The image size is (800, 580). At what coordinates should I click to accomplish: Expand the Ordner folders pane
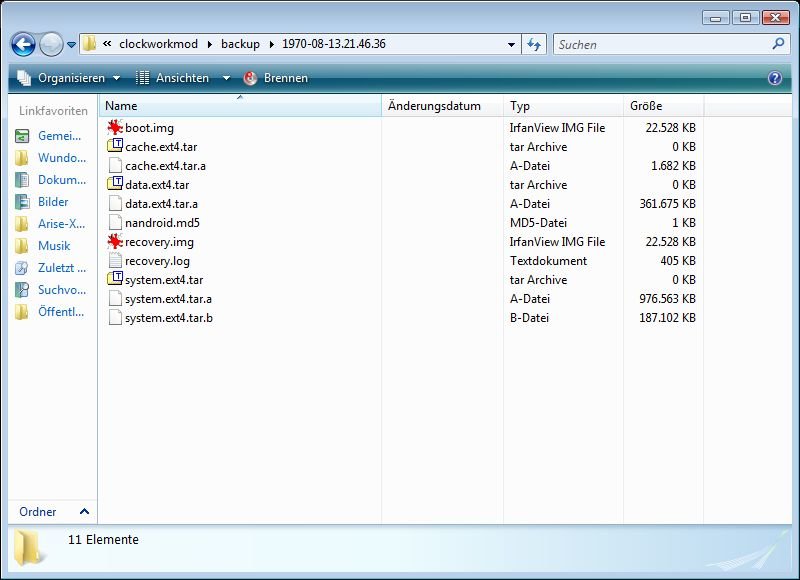pyautogui.click(x=53, y=511)
